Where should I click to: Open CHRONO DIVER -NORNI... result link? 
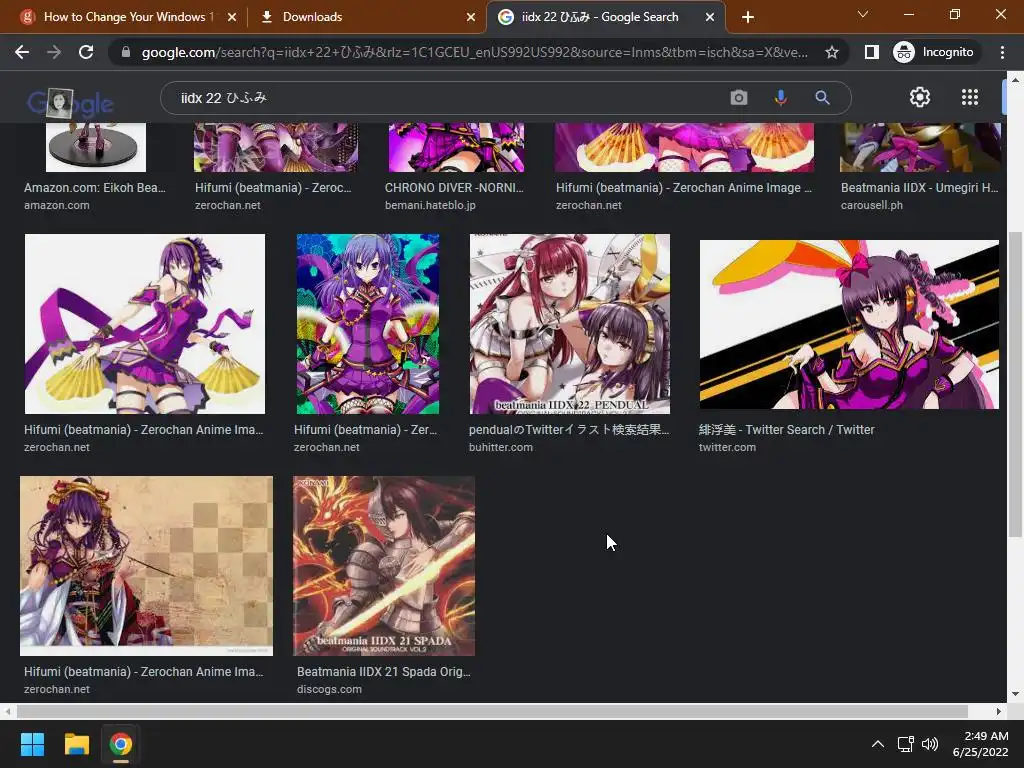click(454, 188)
